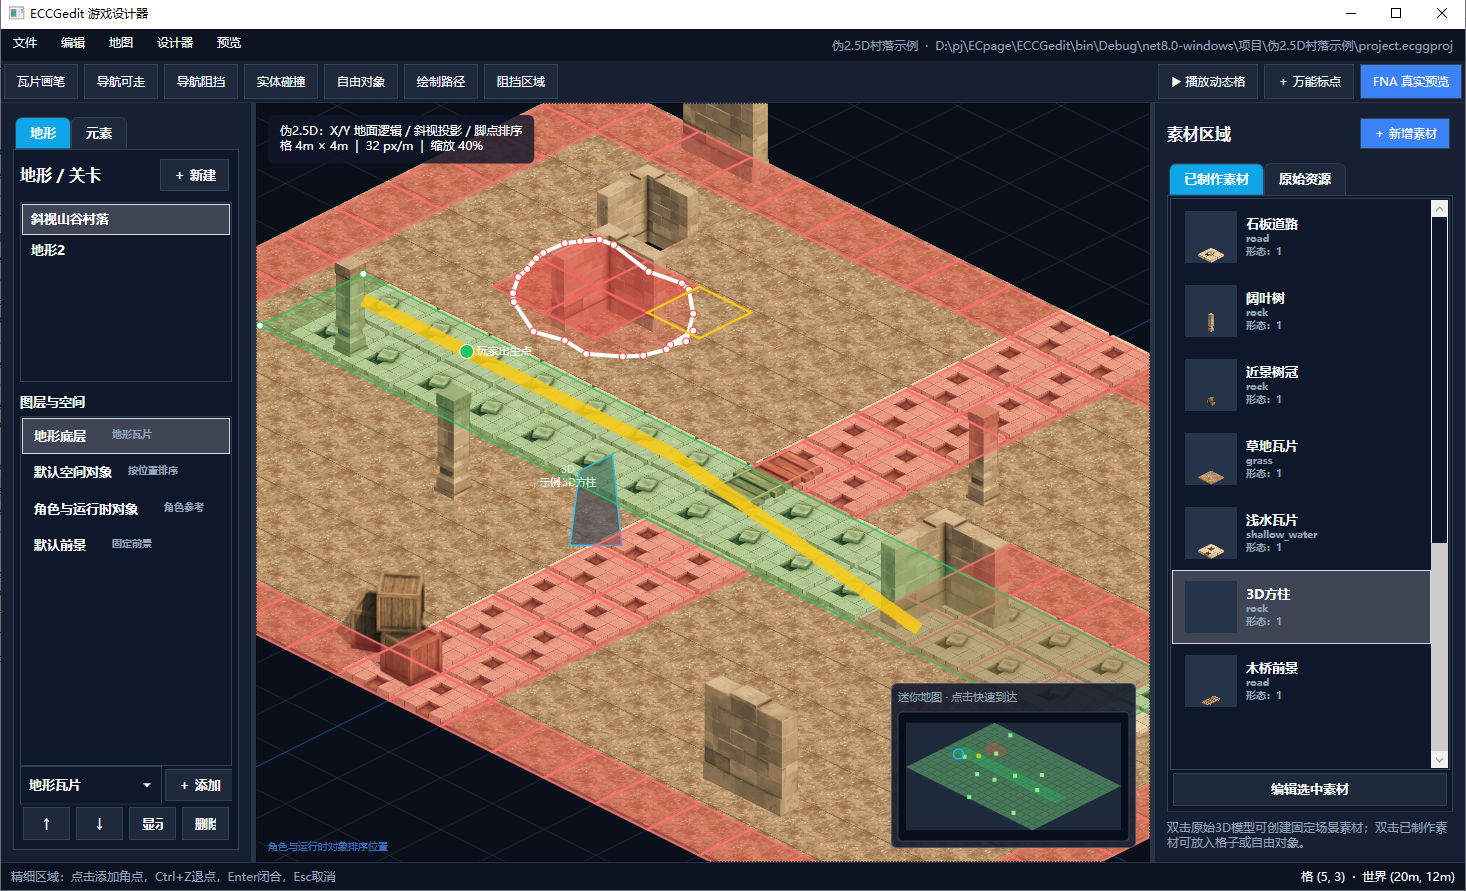Click the + 新增素材 button

[x=1405, y=133]
